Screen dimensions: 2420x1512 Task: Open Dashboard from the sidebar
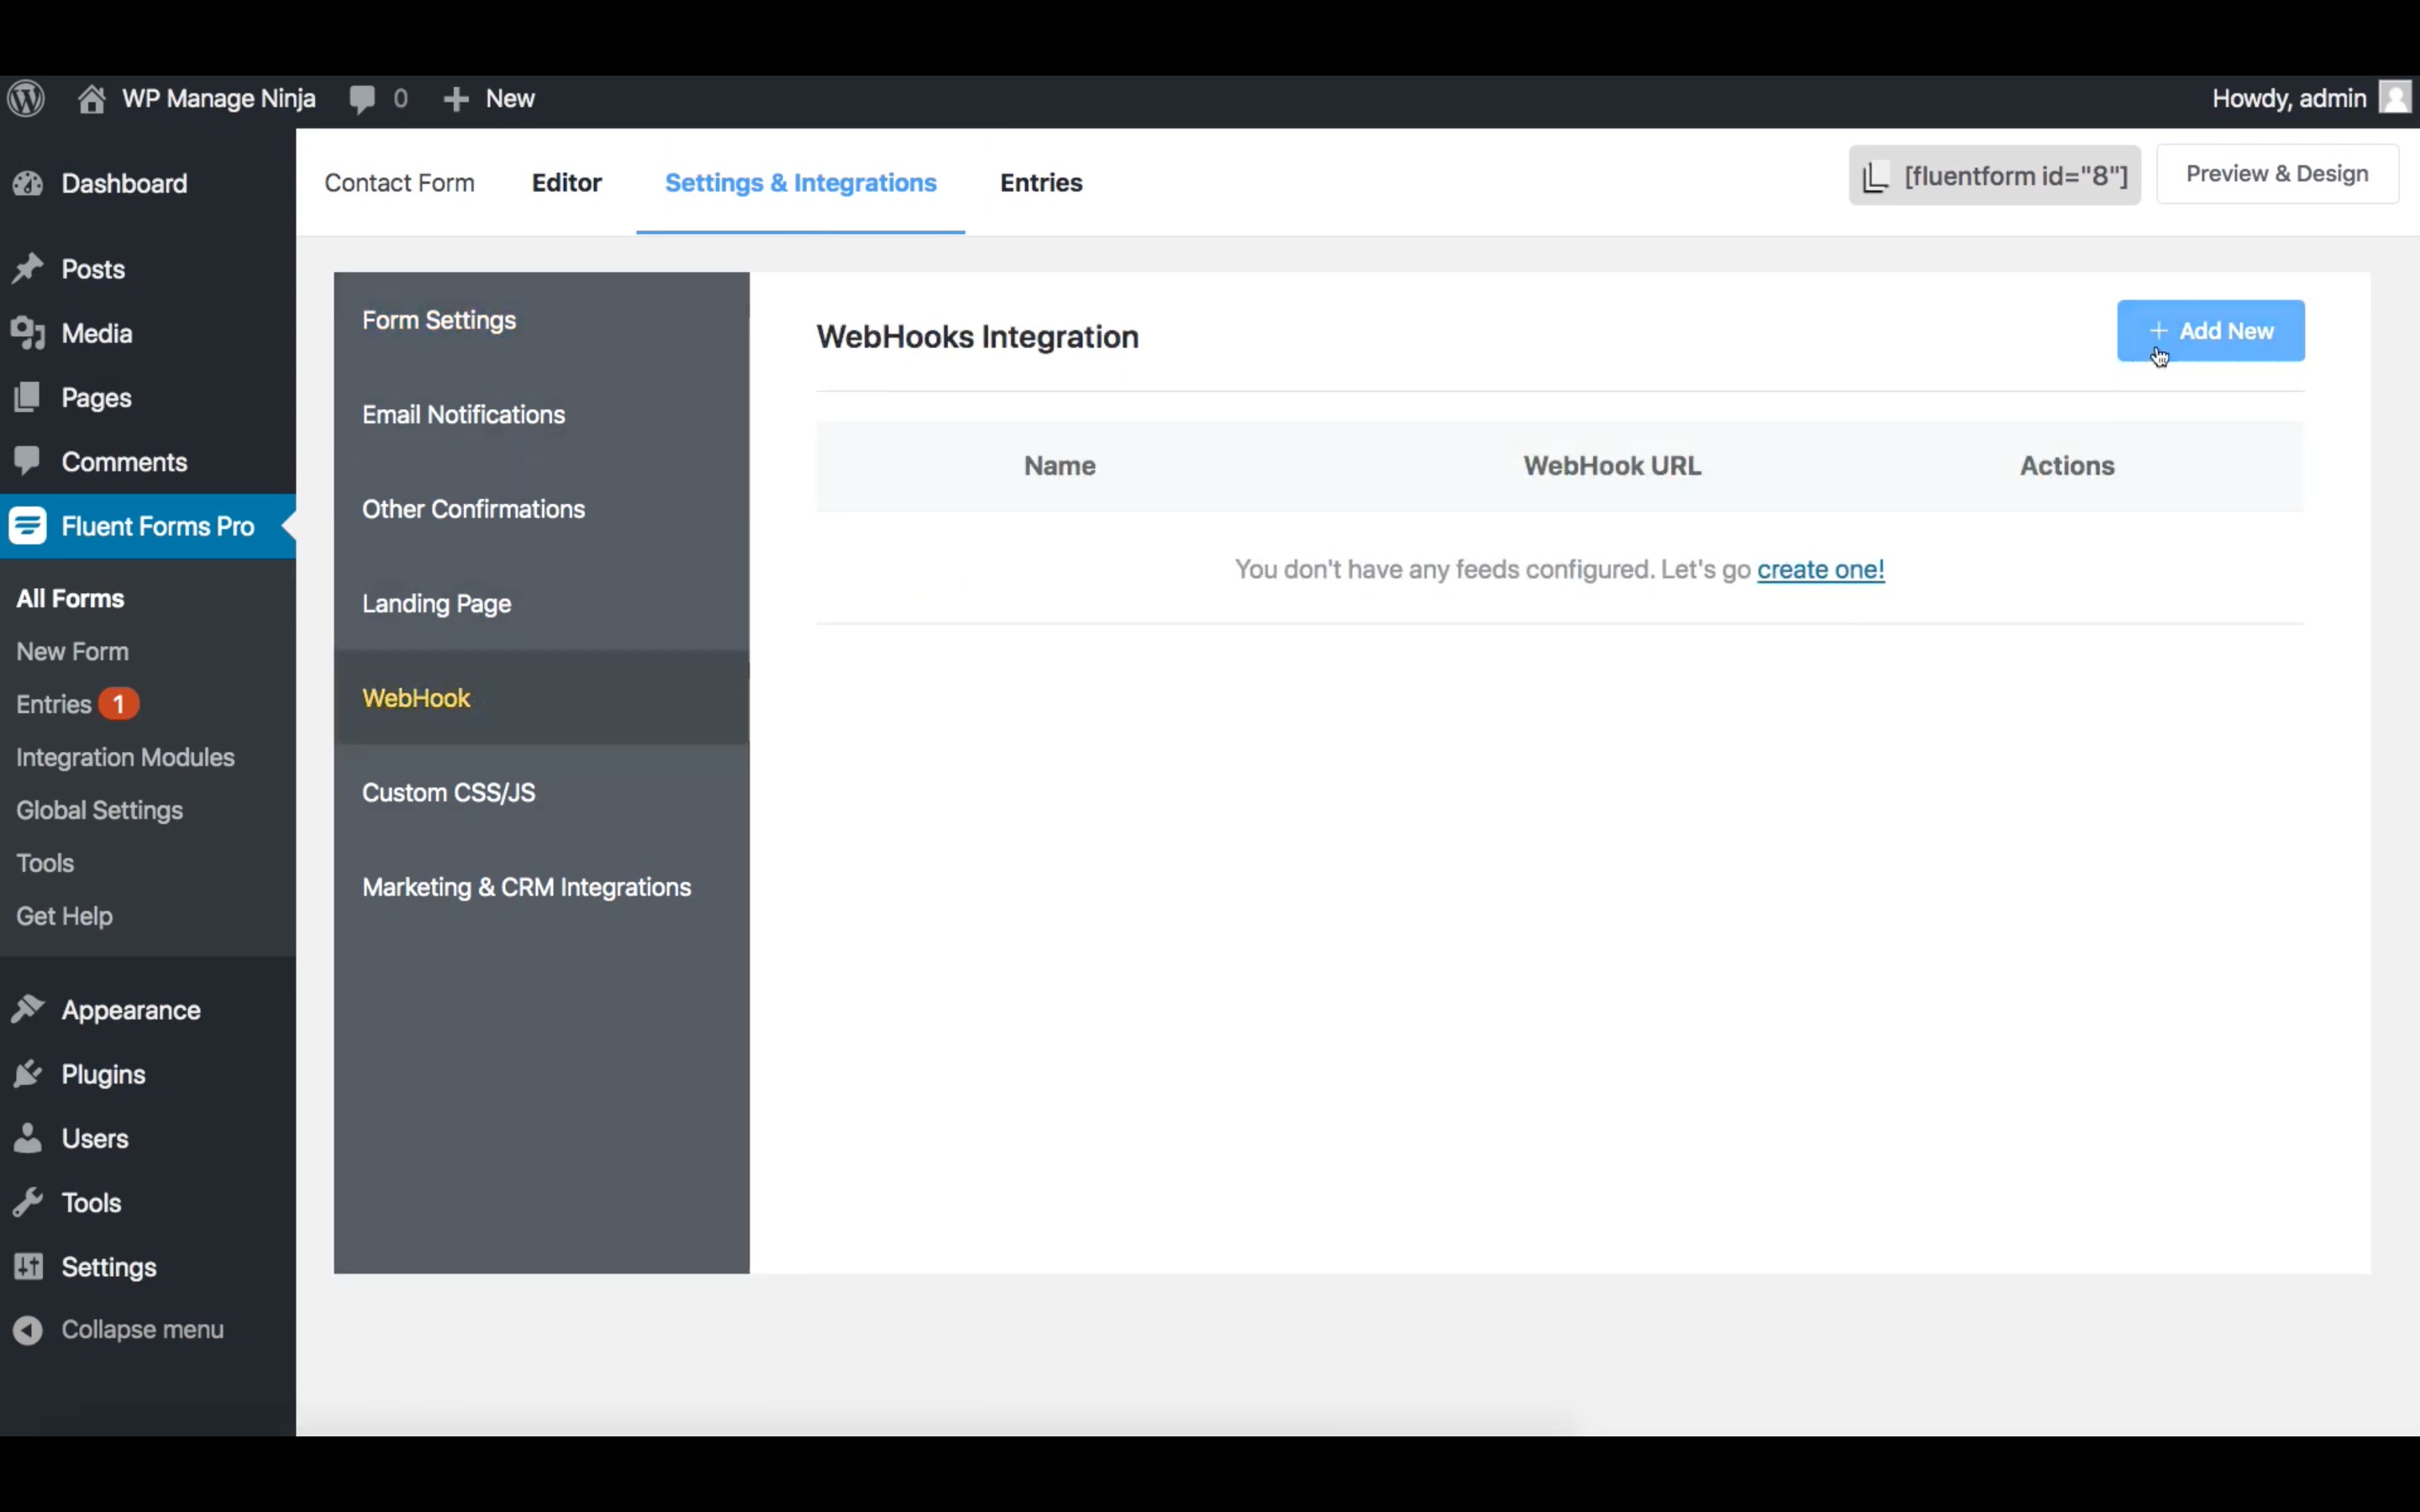coord(124,184)
